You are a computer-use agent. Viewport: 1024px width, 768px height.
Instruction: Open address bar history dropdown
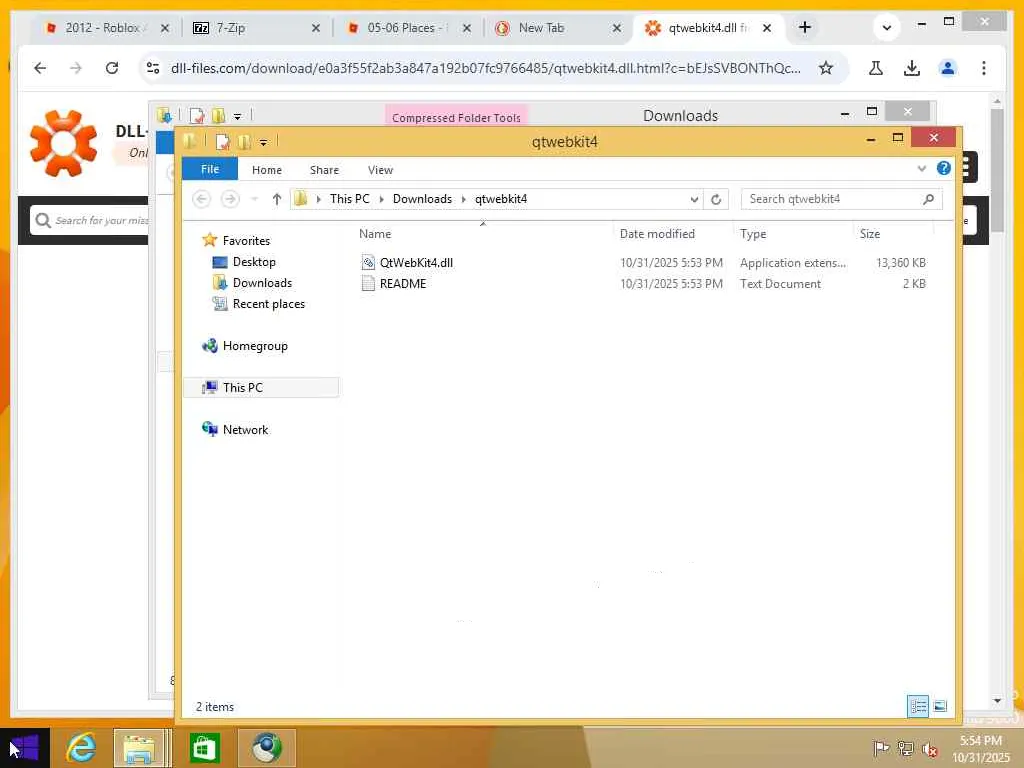[694, 199]
